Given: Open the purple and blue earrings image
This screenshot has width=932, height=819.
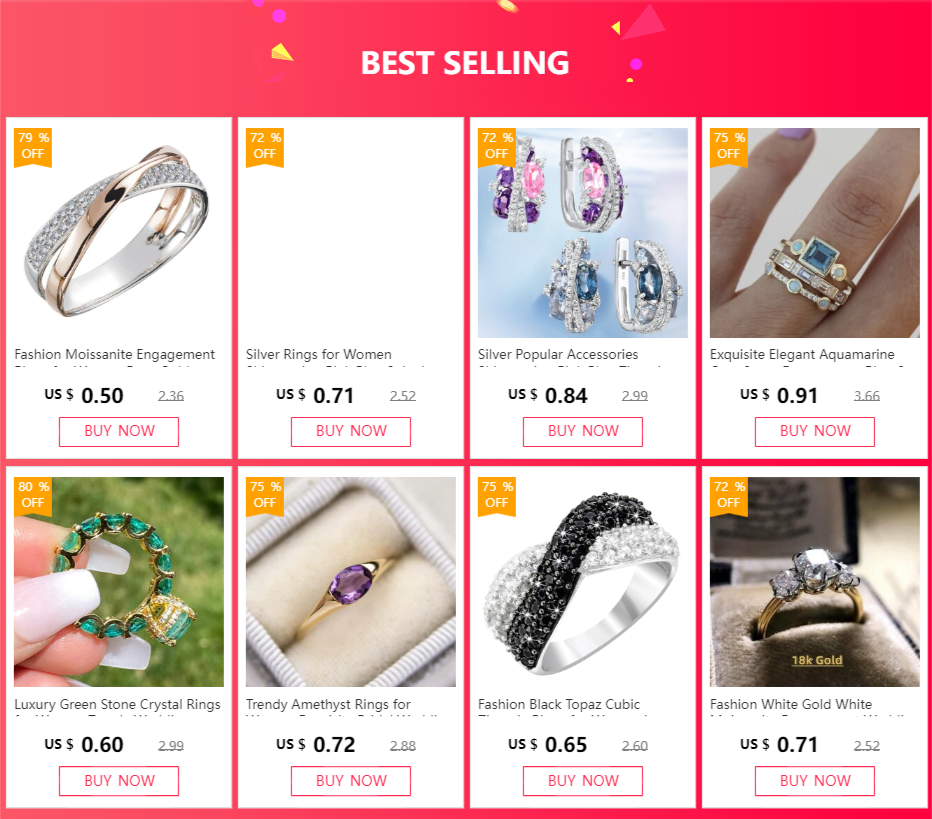Looking at the screenshot, I should 582,233.
